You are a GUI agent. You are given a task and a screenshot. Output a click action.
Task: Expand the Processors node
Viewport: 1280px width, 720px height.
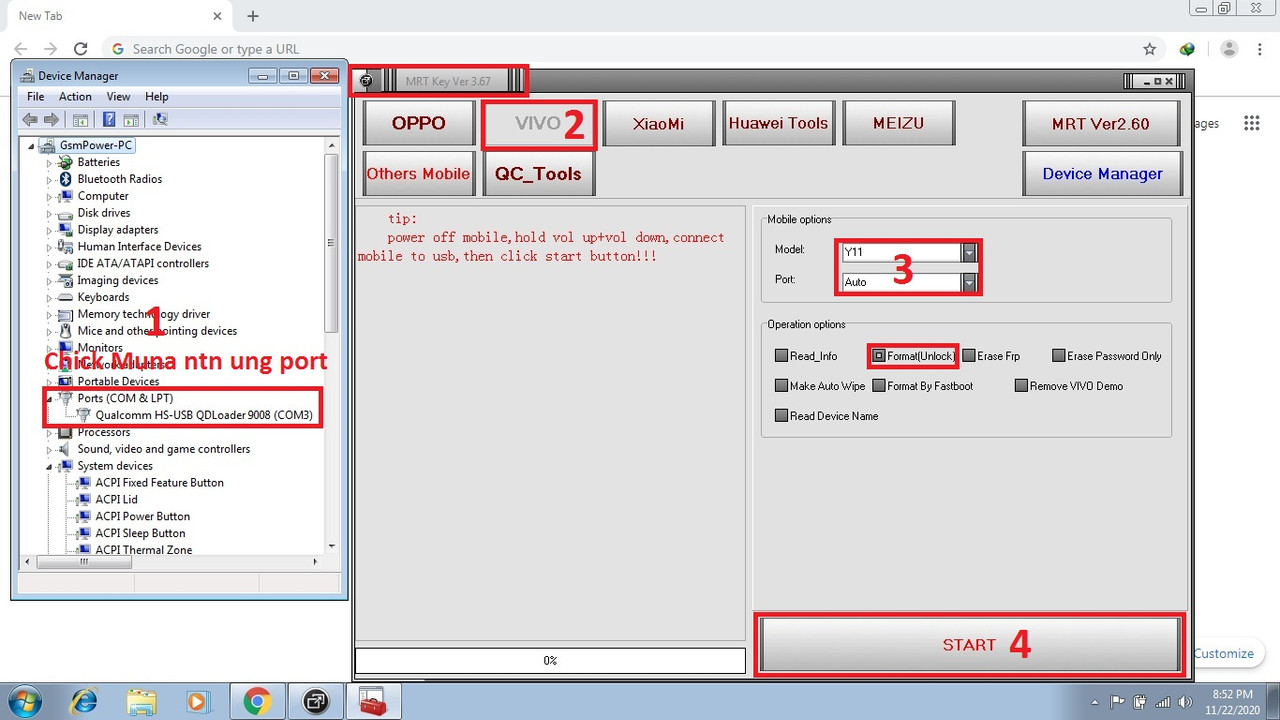49,433
